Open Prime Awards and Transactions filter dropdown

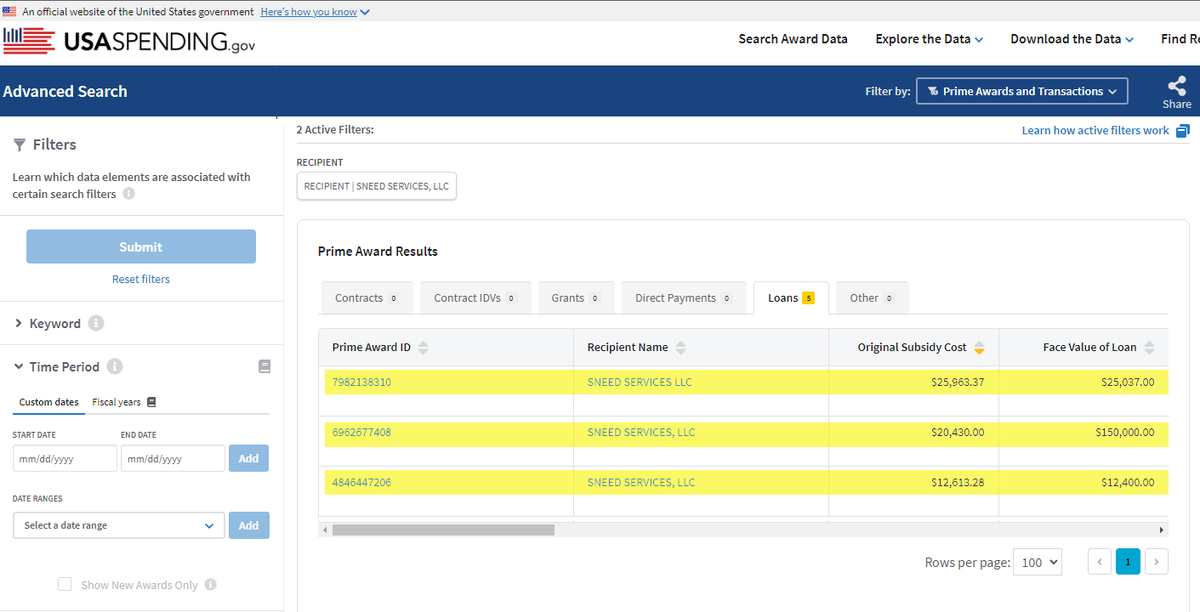1022,91
